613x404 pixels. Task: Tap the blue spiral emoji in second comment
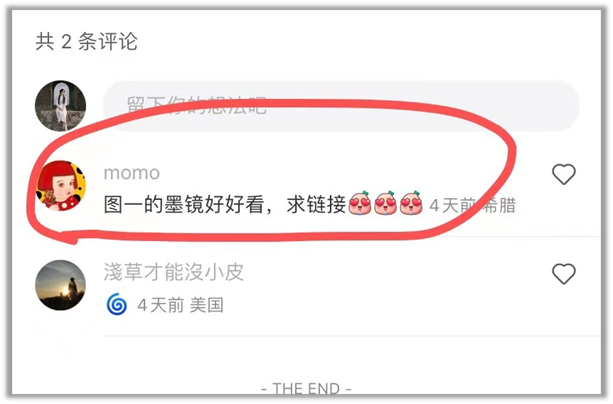point(117,305)
